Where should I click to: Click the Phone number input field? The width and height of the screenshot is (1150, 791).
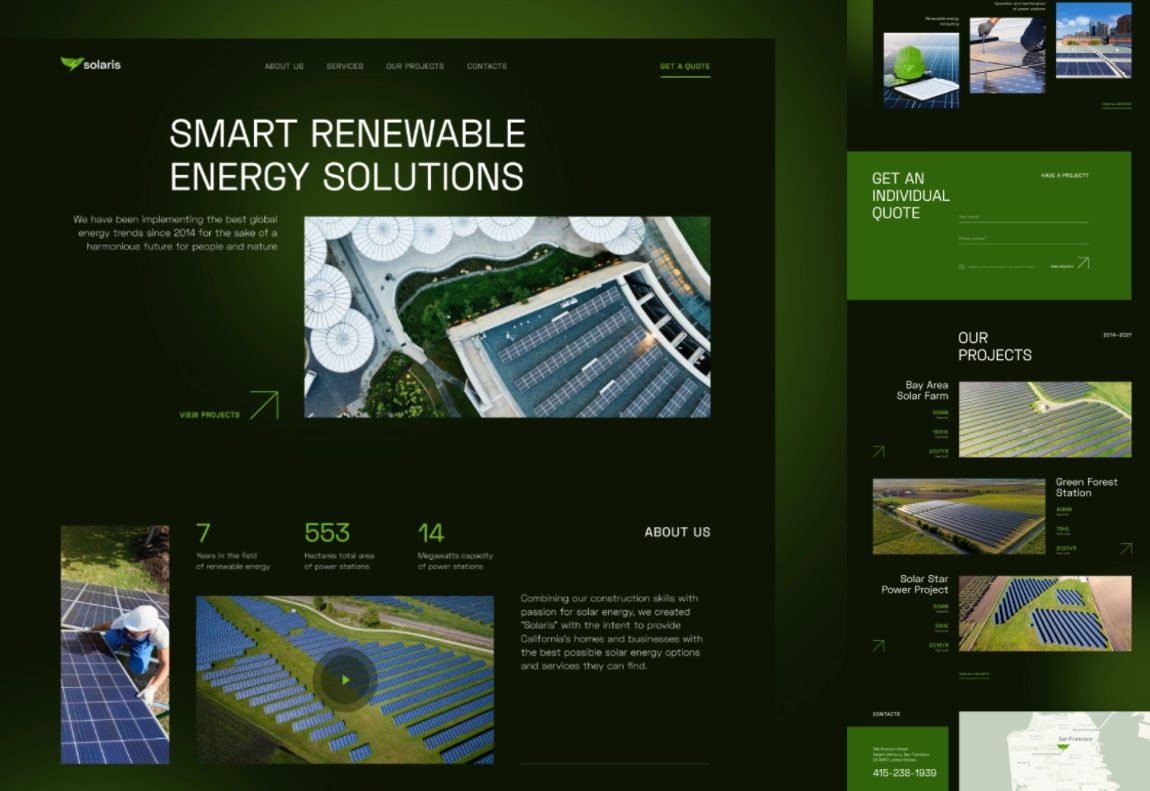coord(1023,239)
